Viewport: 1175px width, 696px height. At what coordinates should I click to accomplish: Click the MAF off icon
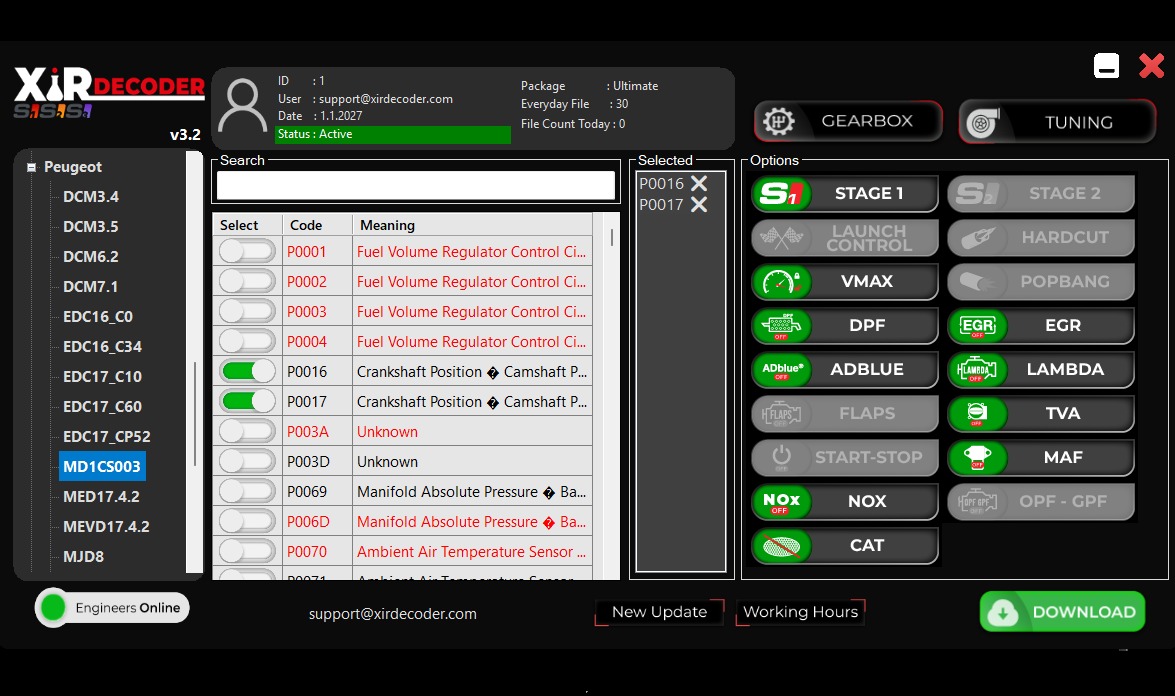click(977, 458)
